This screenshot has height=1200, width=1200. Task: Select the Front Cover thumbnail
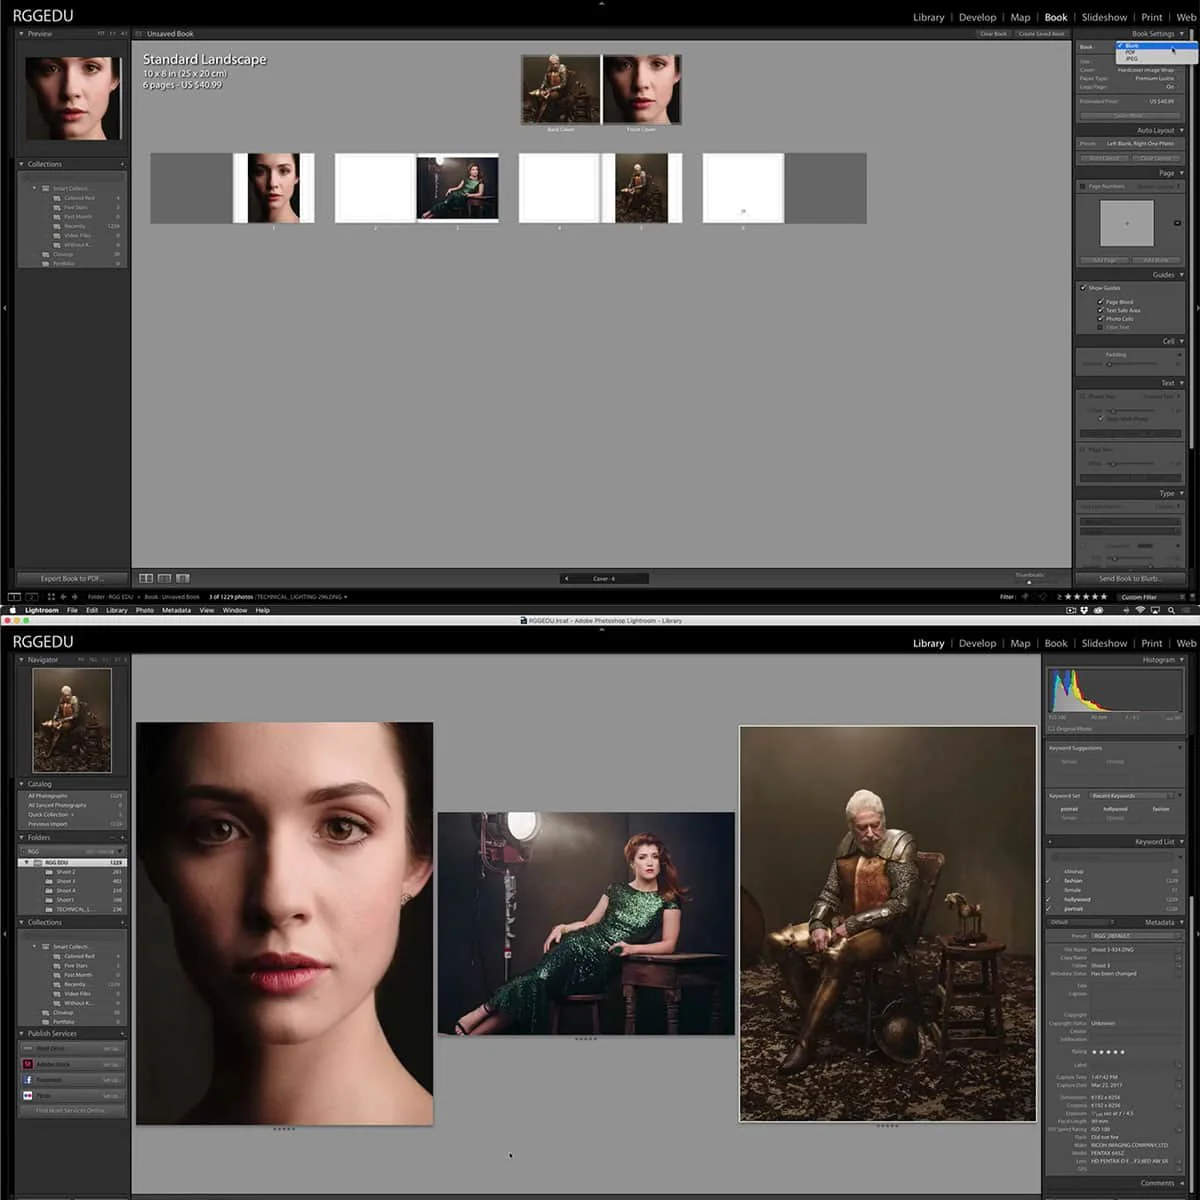tap(642, 90)
